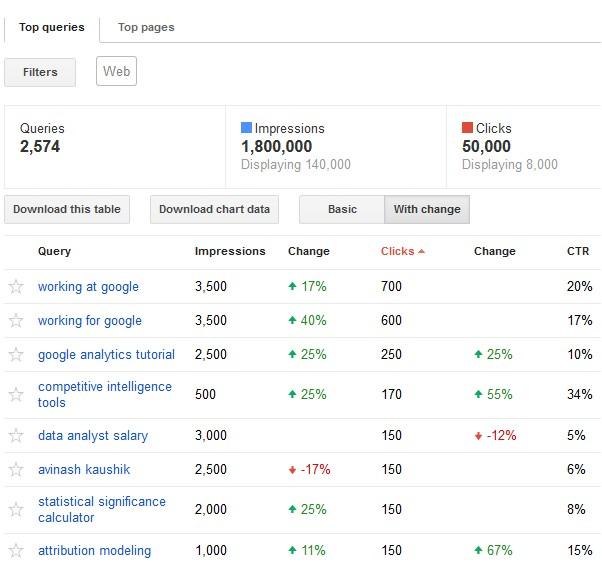Click the Download chart data button

tap(214, 210)
